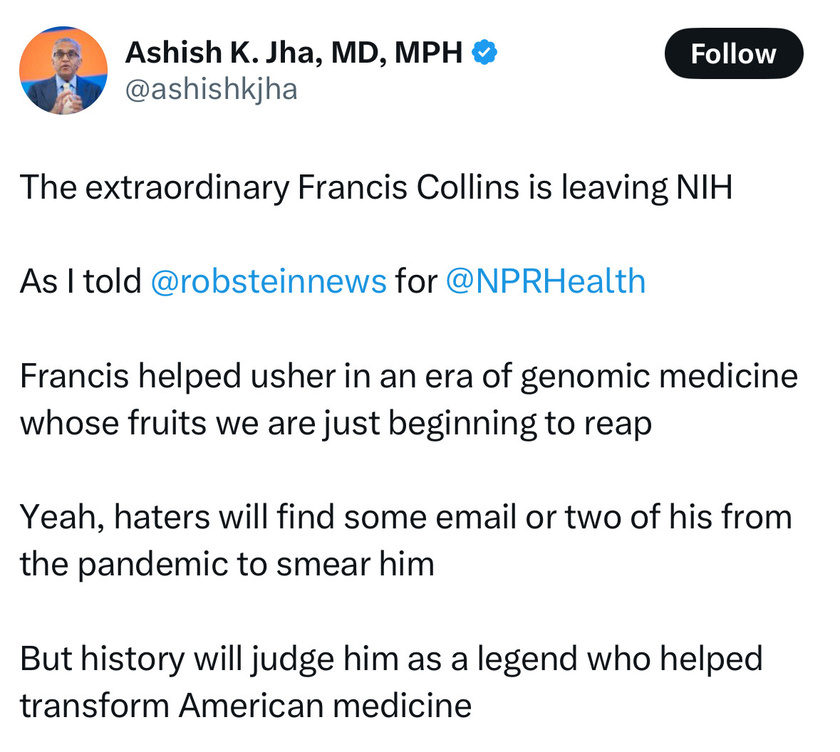Follow Ashish K. Jha's account
Screen dimensions: 840x752
[733, 54]
